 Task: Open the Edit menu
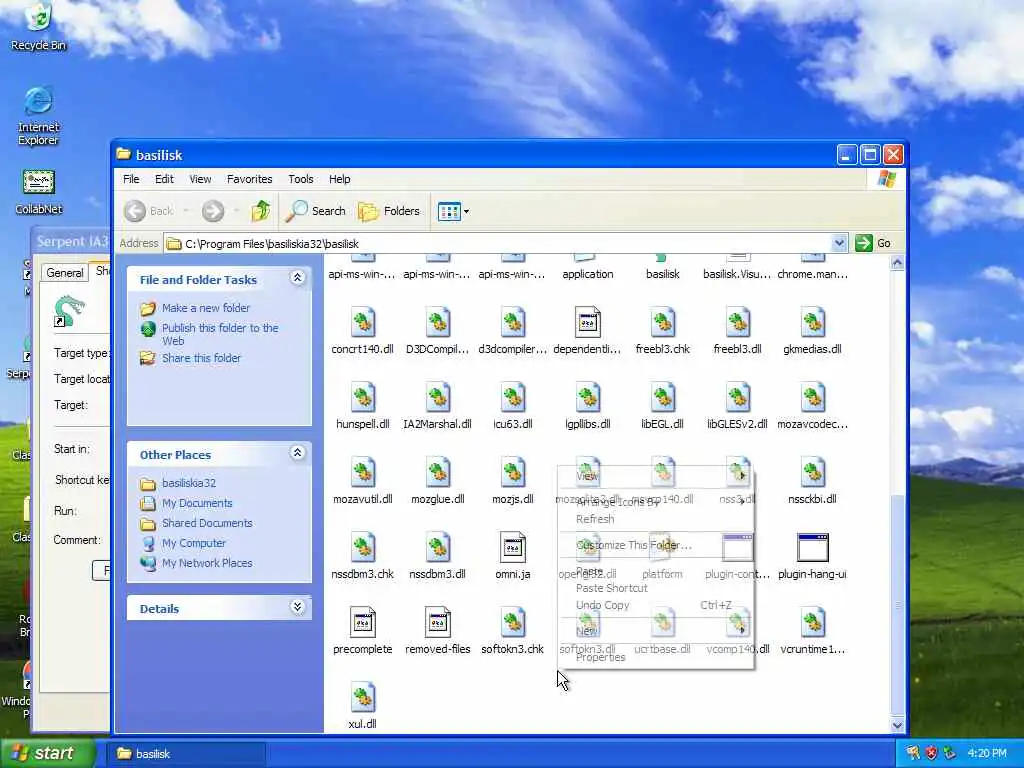tap(164, 179)
